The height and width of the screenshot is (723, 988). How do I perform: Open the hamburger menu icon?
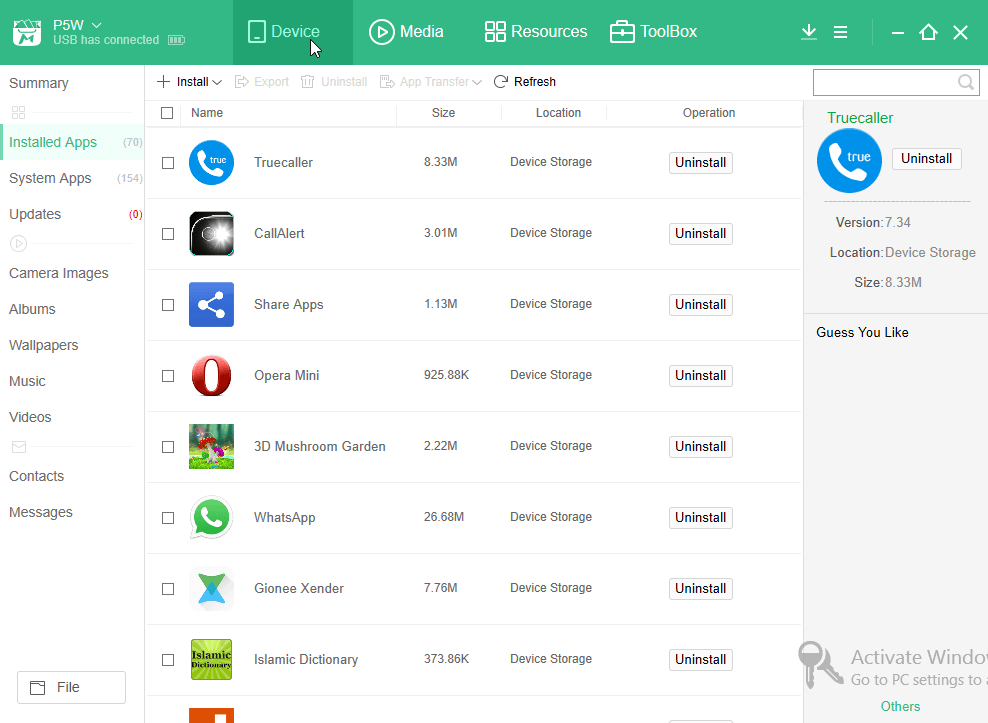pos(840,31)
